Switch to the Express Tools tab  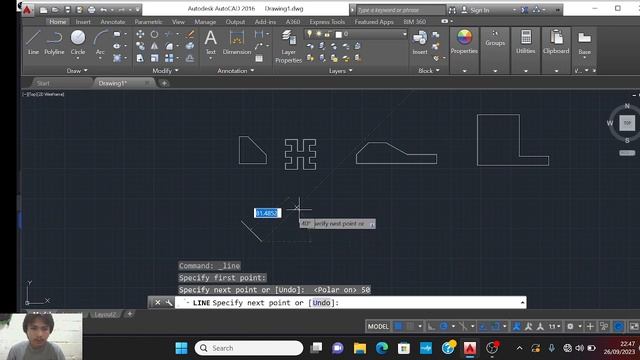[x=327, y=22]
